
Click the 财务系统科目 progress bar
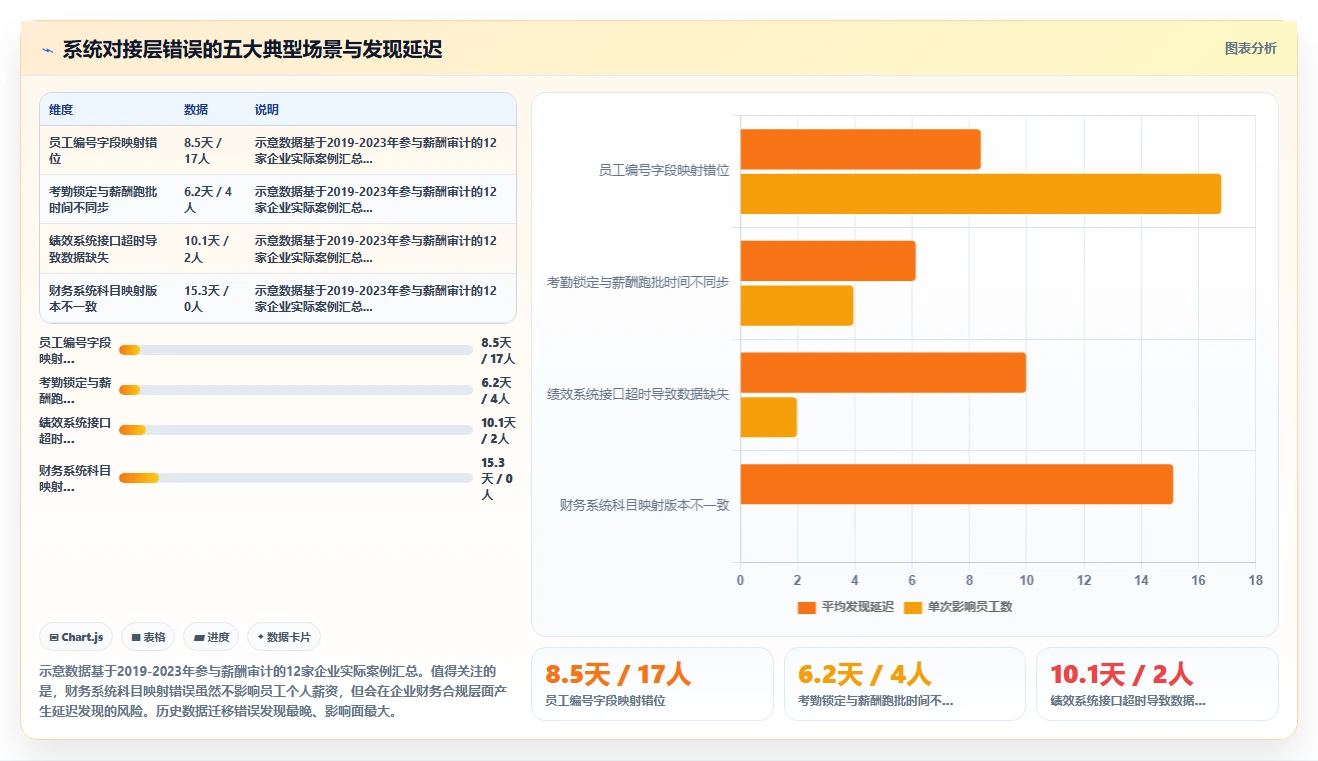click(x=296, y=478)
